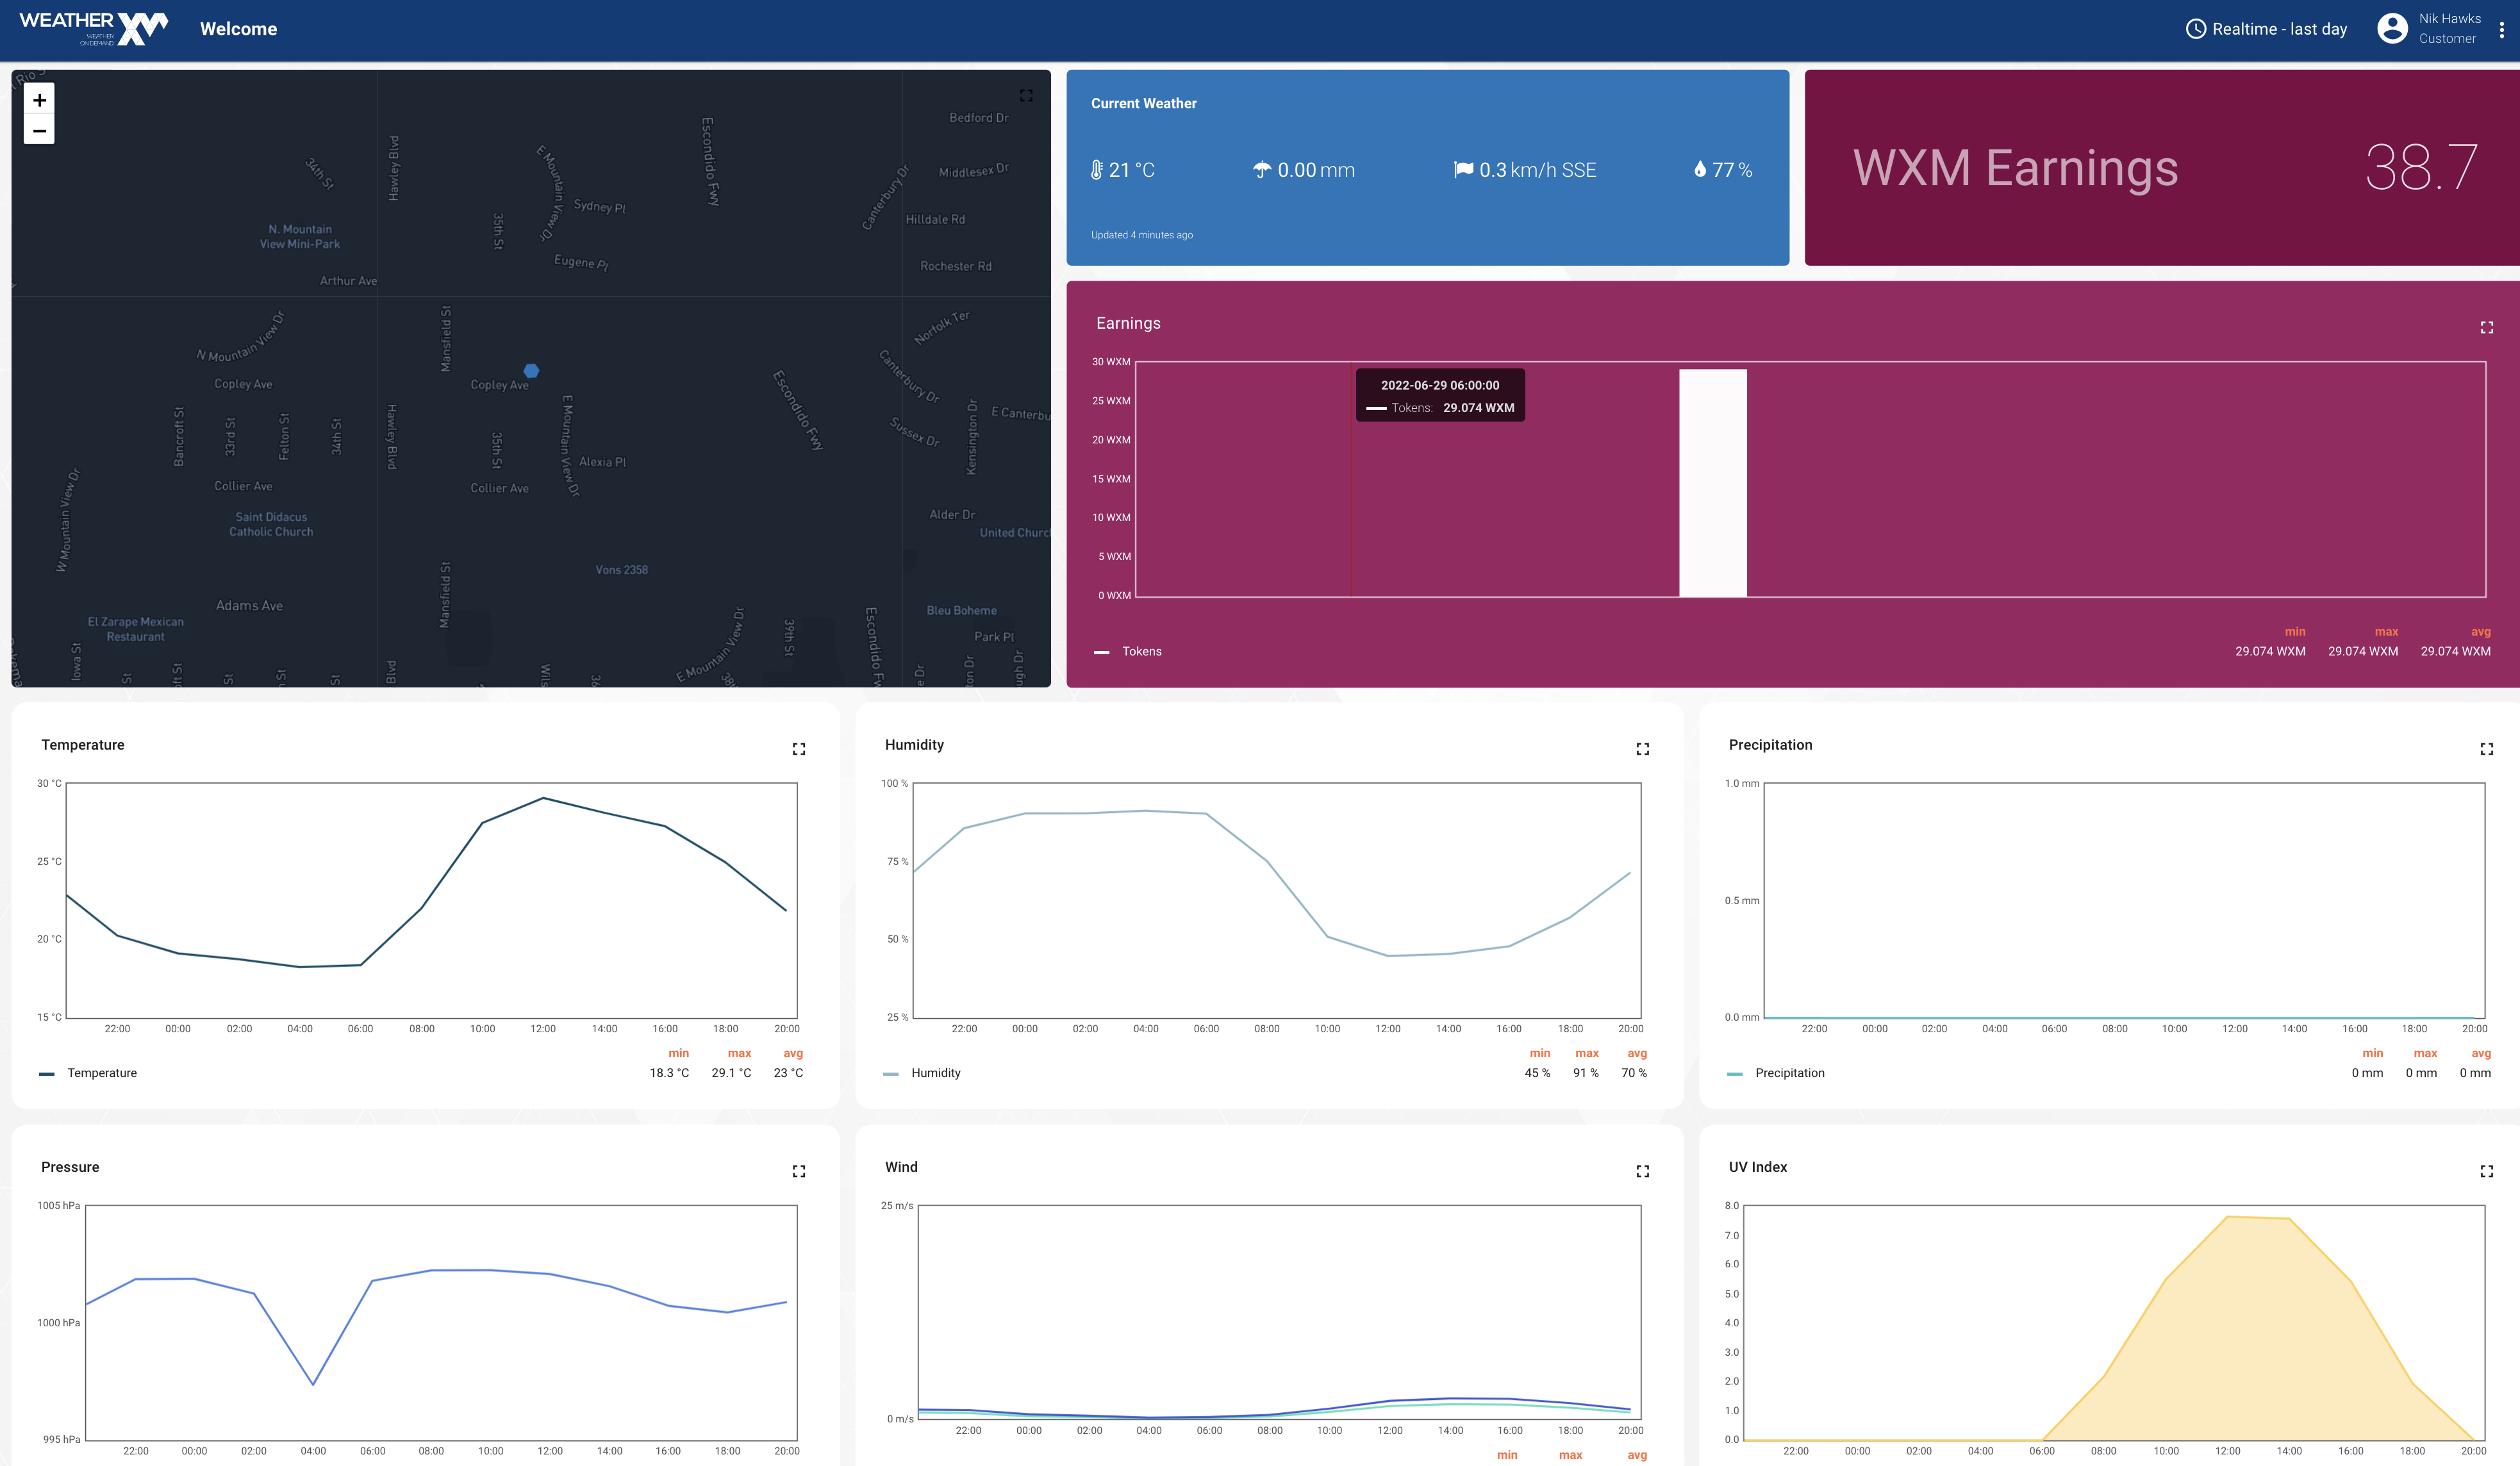The image size is (2520, 1466).
Task: Zoom out on the map
Action: click(39, 131)
